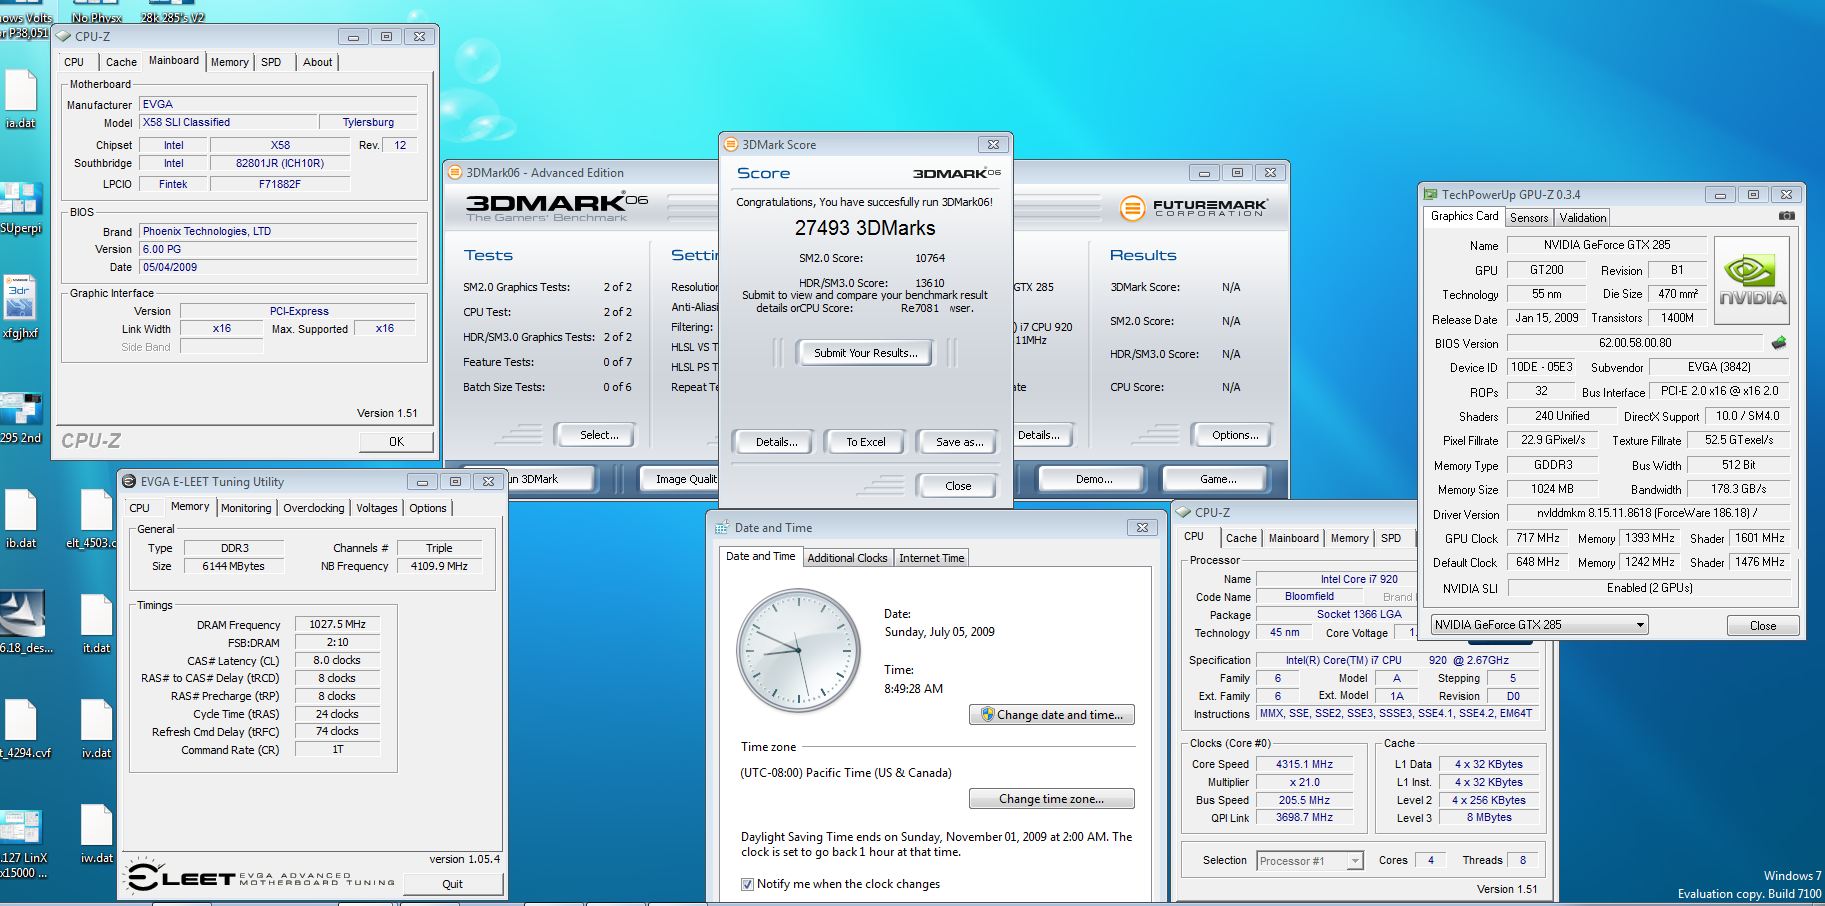Image resolution: width=1825 pixels, height=906 pixels.
Task: Click Close button in GPU-Z window
Action: coord(1763,626)
